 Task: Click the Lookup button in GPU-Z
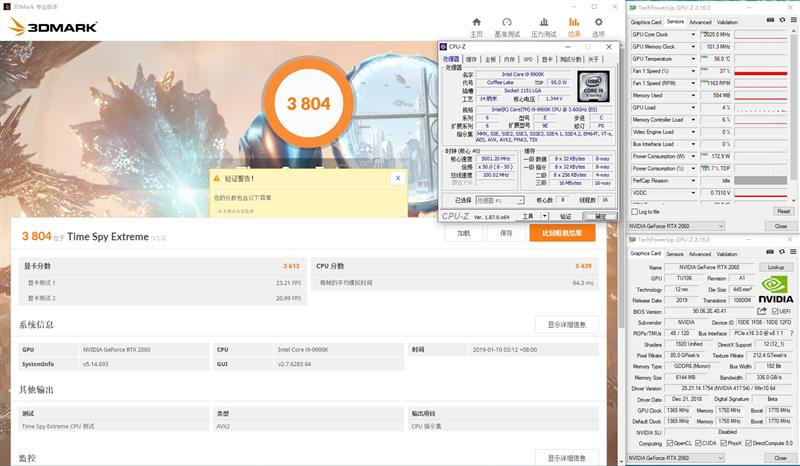[776, 267]
